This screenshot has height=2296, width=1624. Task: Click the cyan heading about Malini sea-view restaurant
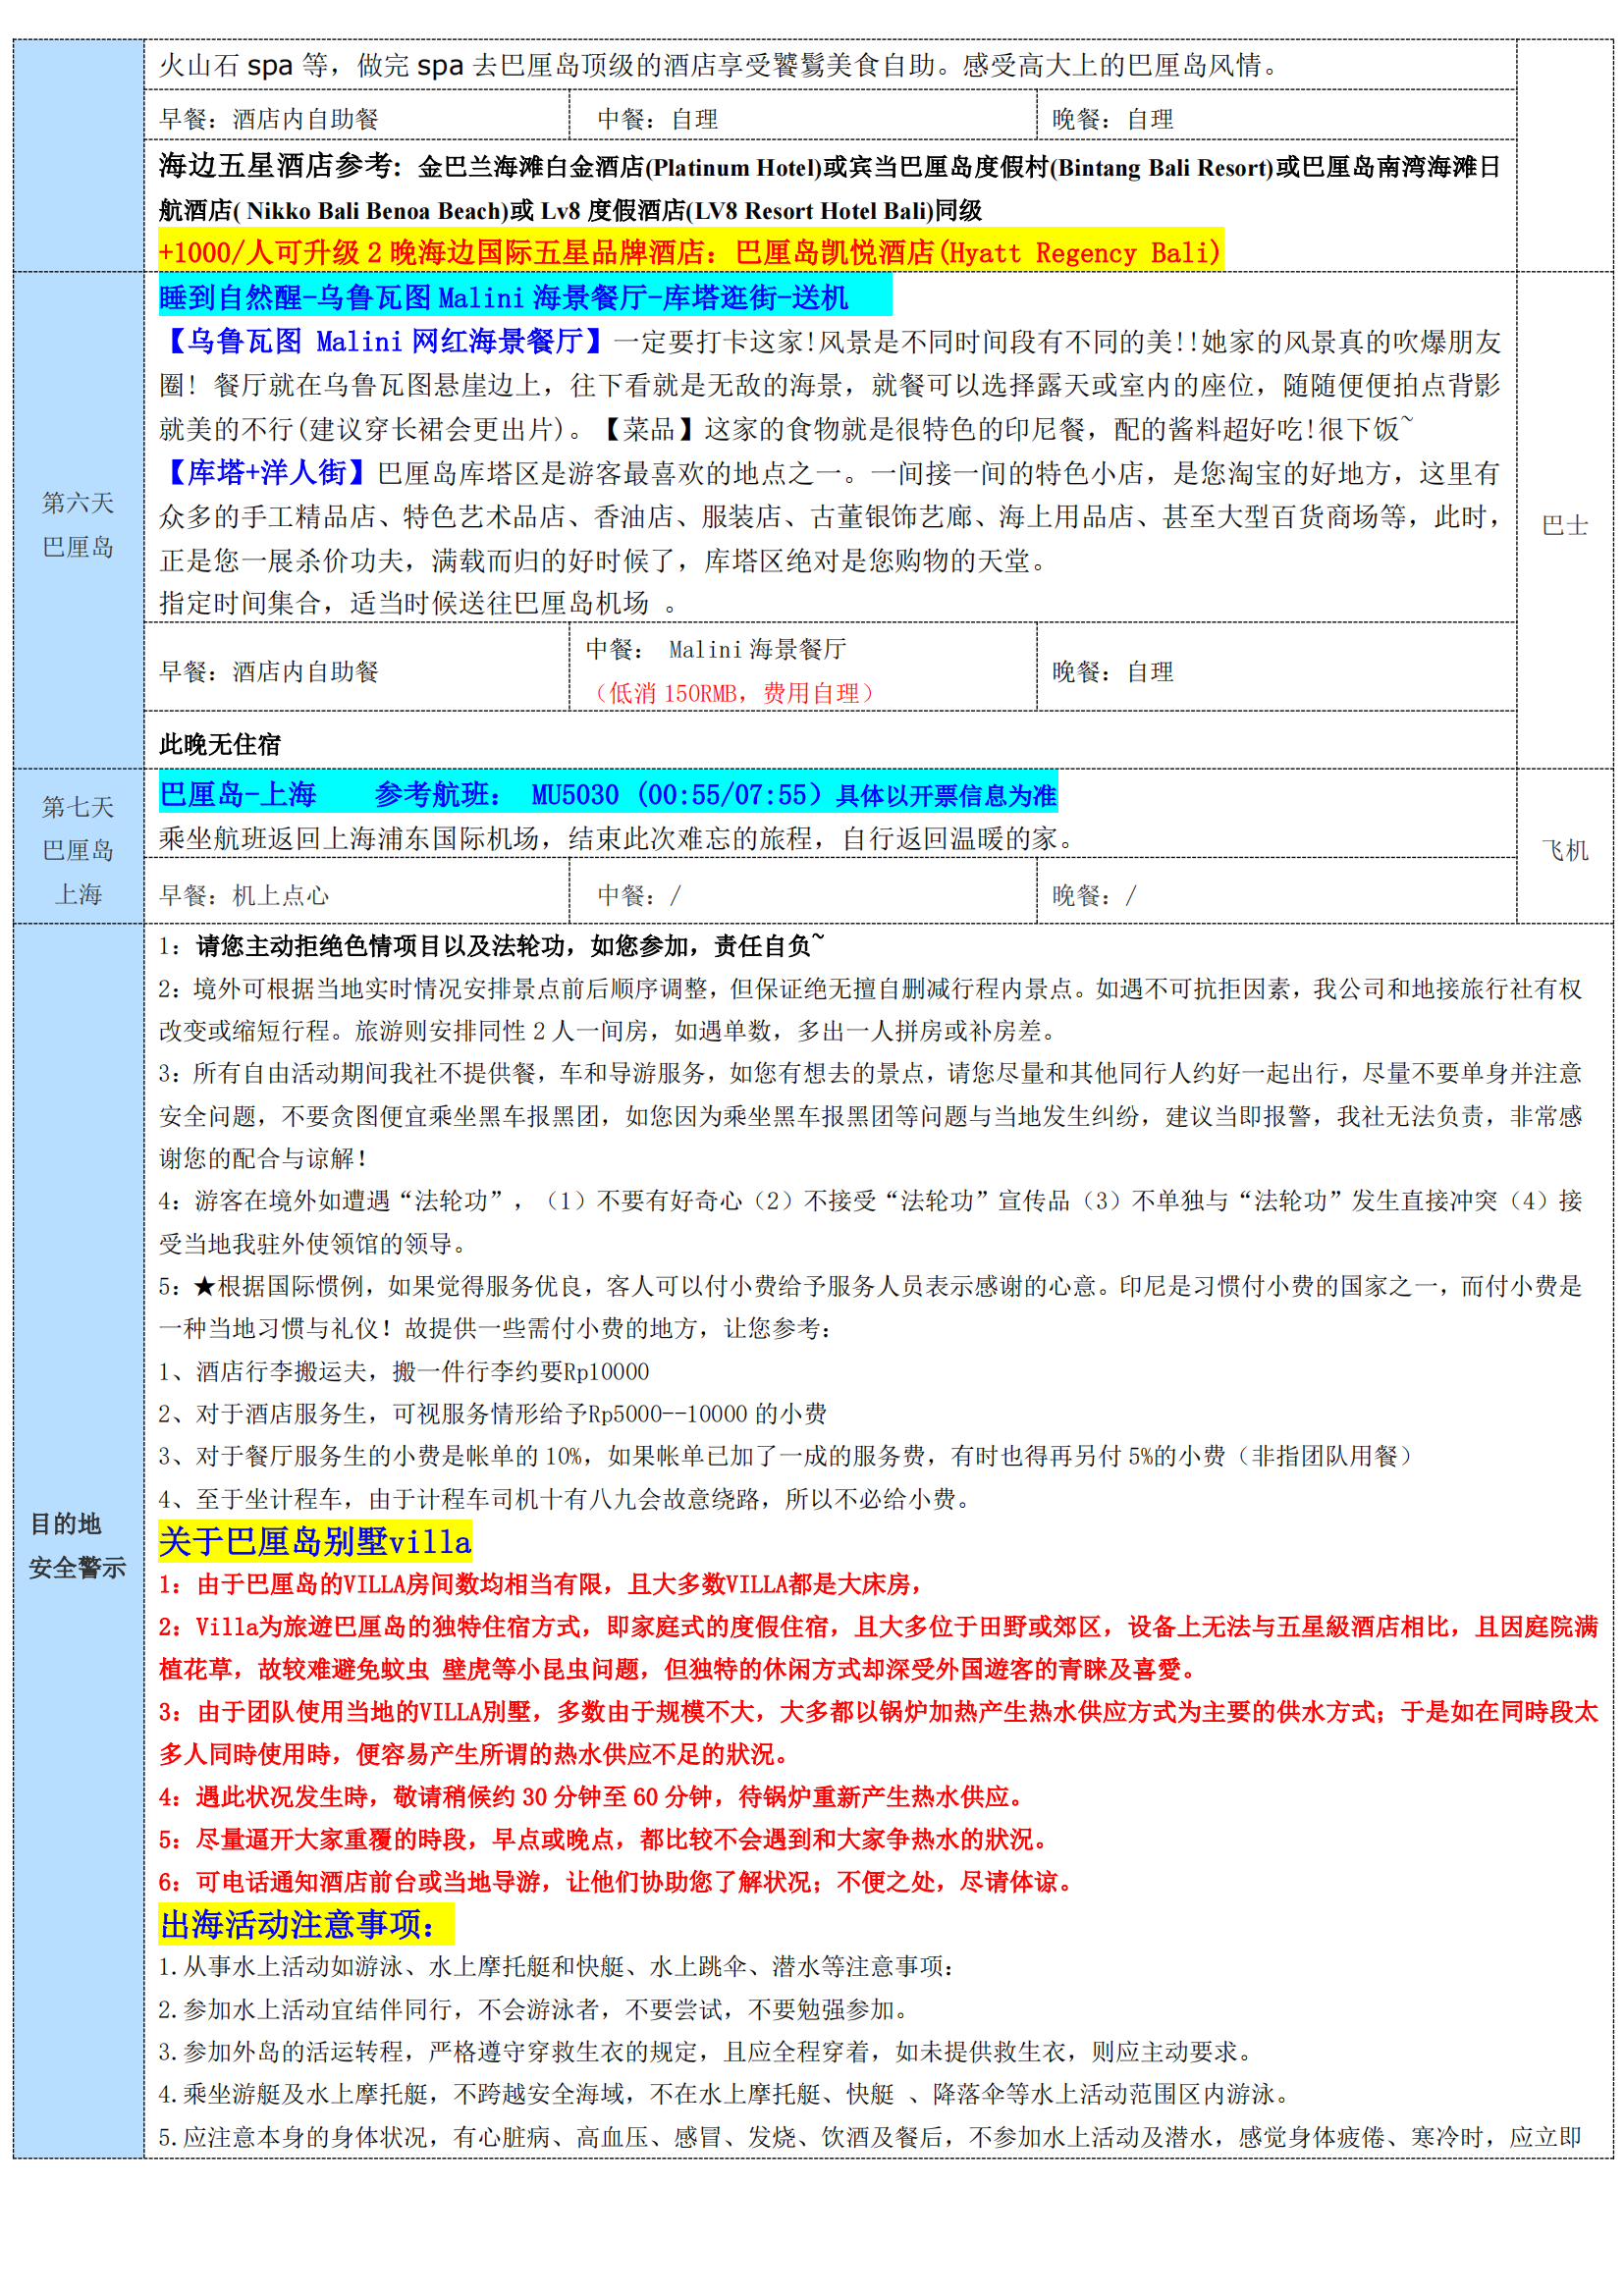tap(503, 297)
